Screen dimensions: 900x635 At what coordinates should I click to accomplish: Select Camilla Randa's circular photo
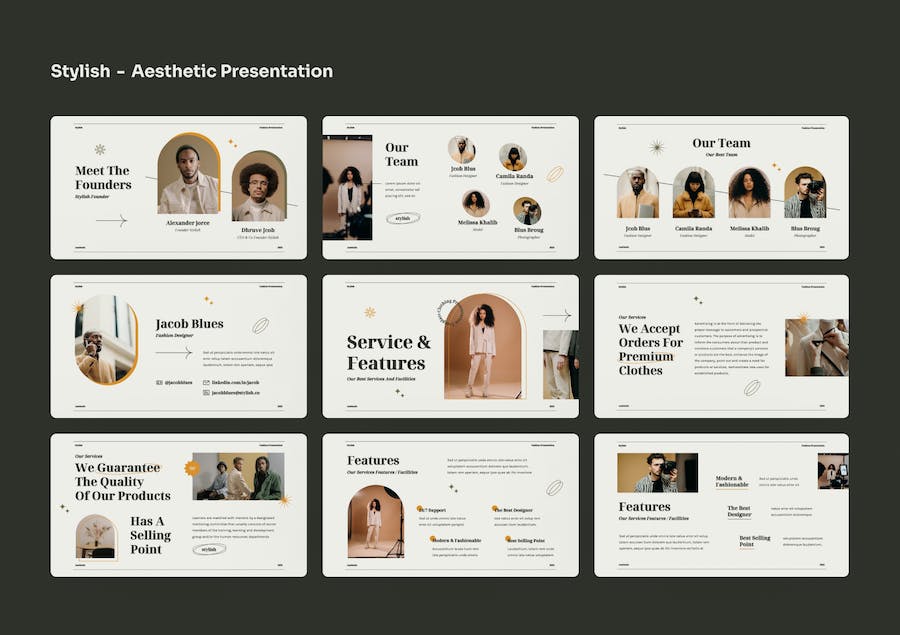pyautogui.click(x=513, y=158)
